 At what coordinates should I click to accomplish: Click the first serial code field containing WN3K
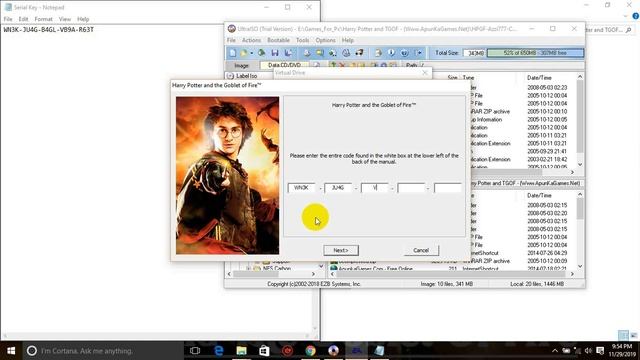pos(301,188)
